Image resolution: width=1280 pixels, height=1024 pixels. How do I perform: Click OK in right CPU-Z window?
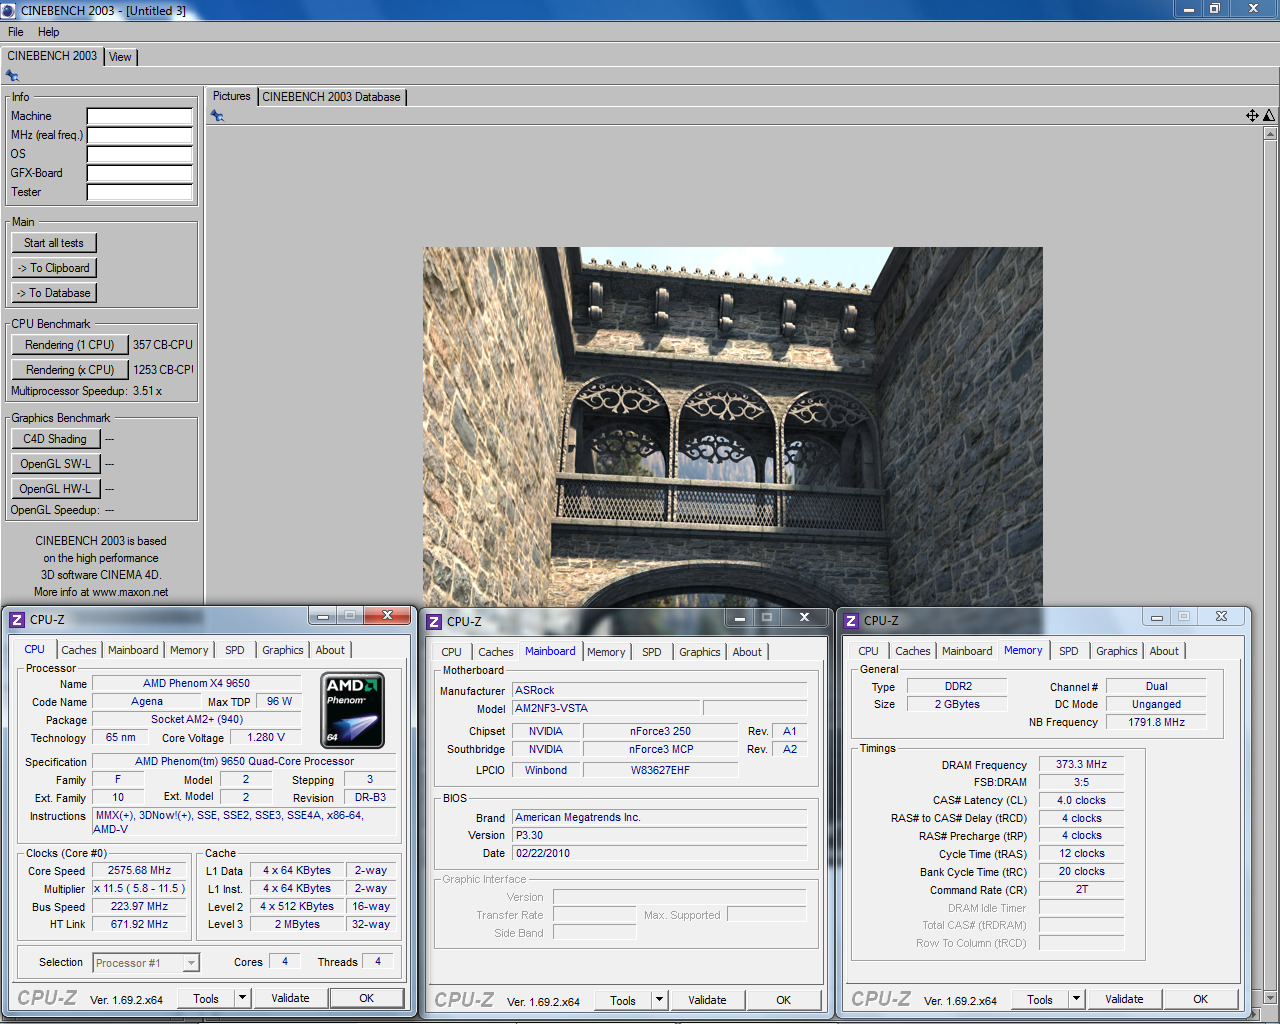1200,999
